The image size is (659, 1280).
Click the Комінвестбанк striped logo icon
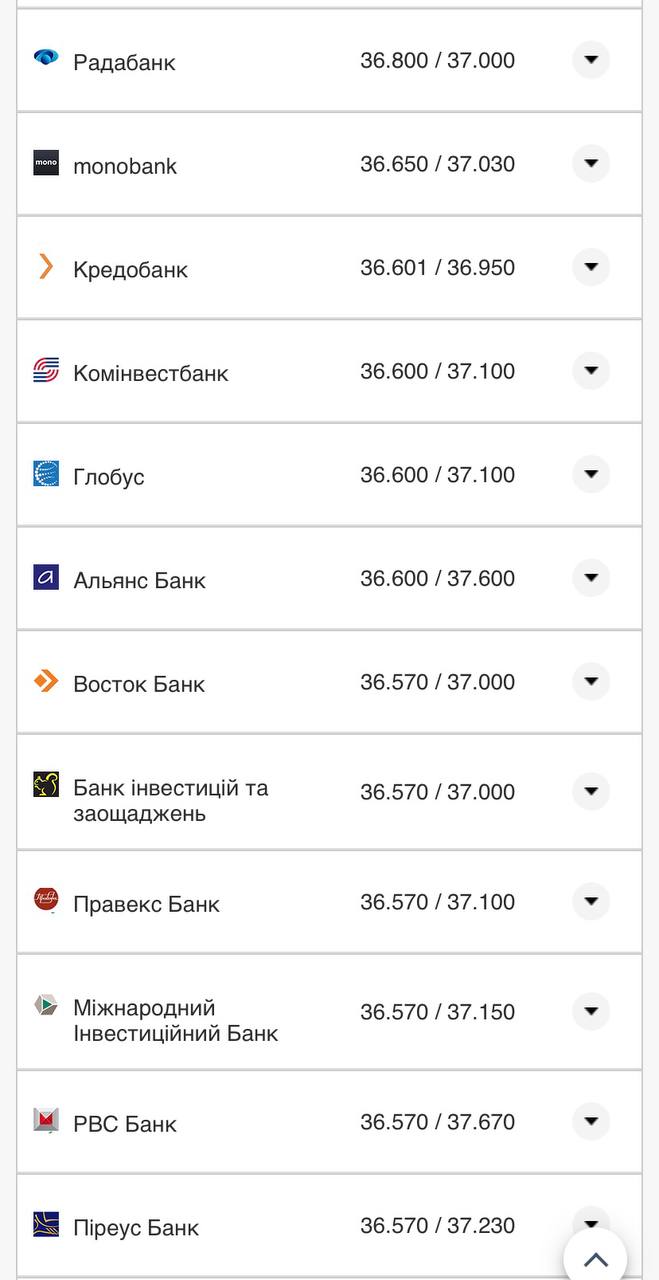pos(44,371)
